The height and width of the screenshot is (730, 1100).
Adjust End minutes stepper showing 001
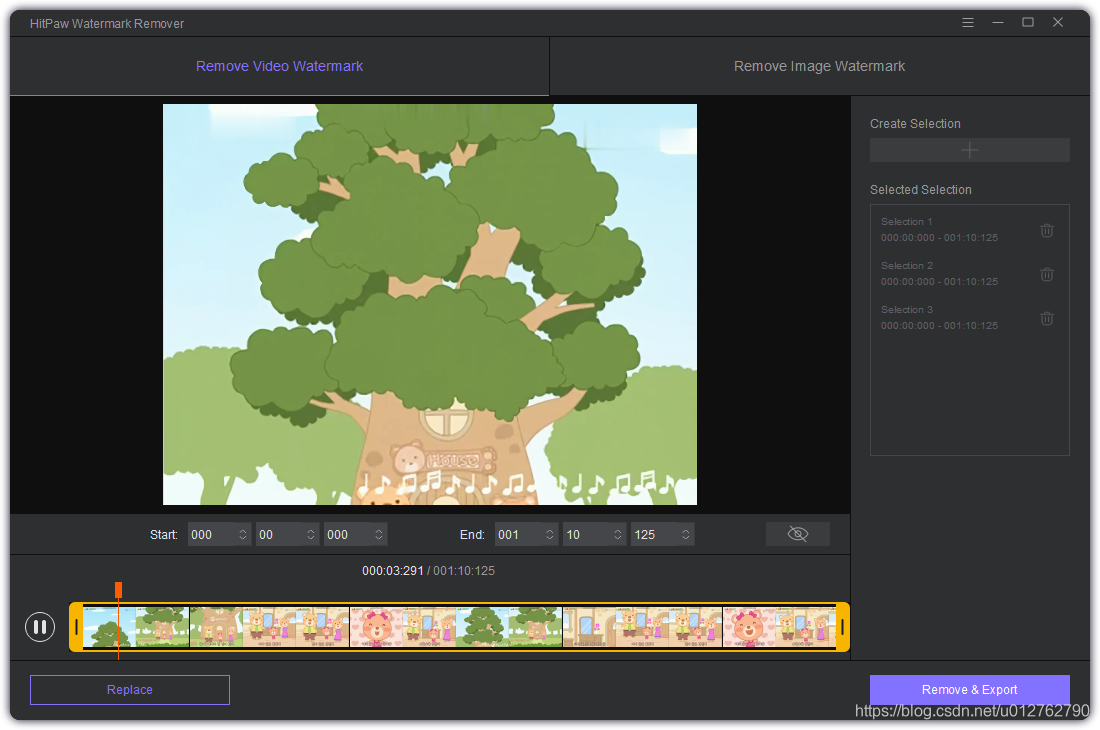click(550, 534)
